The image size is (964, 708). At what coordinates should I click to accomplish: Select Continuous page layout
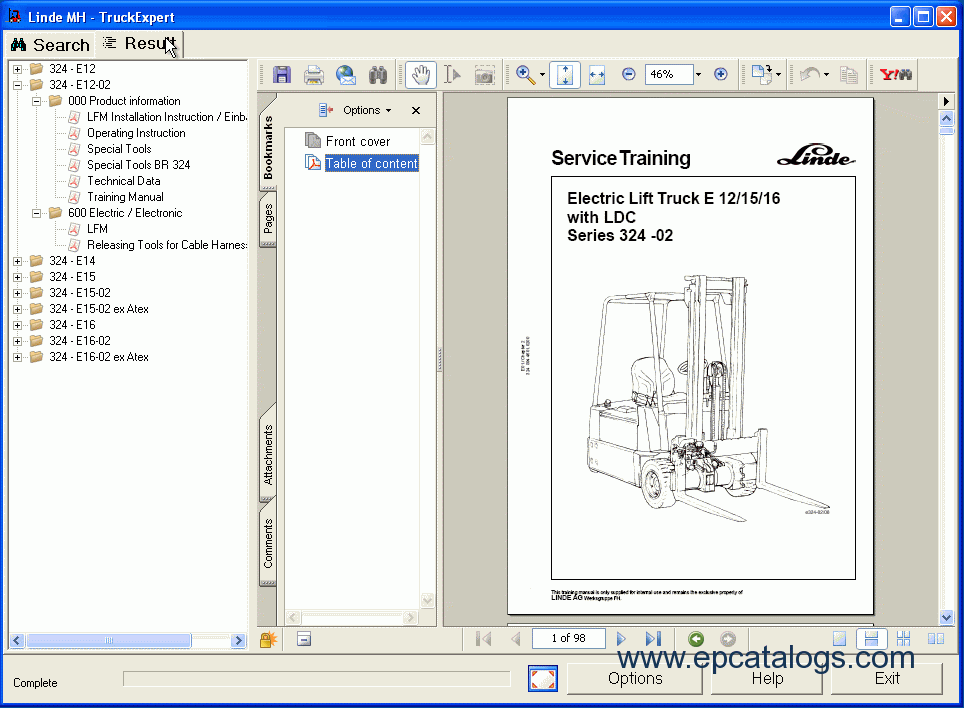pos(871,639)
